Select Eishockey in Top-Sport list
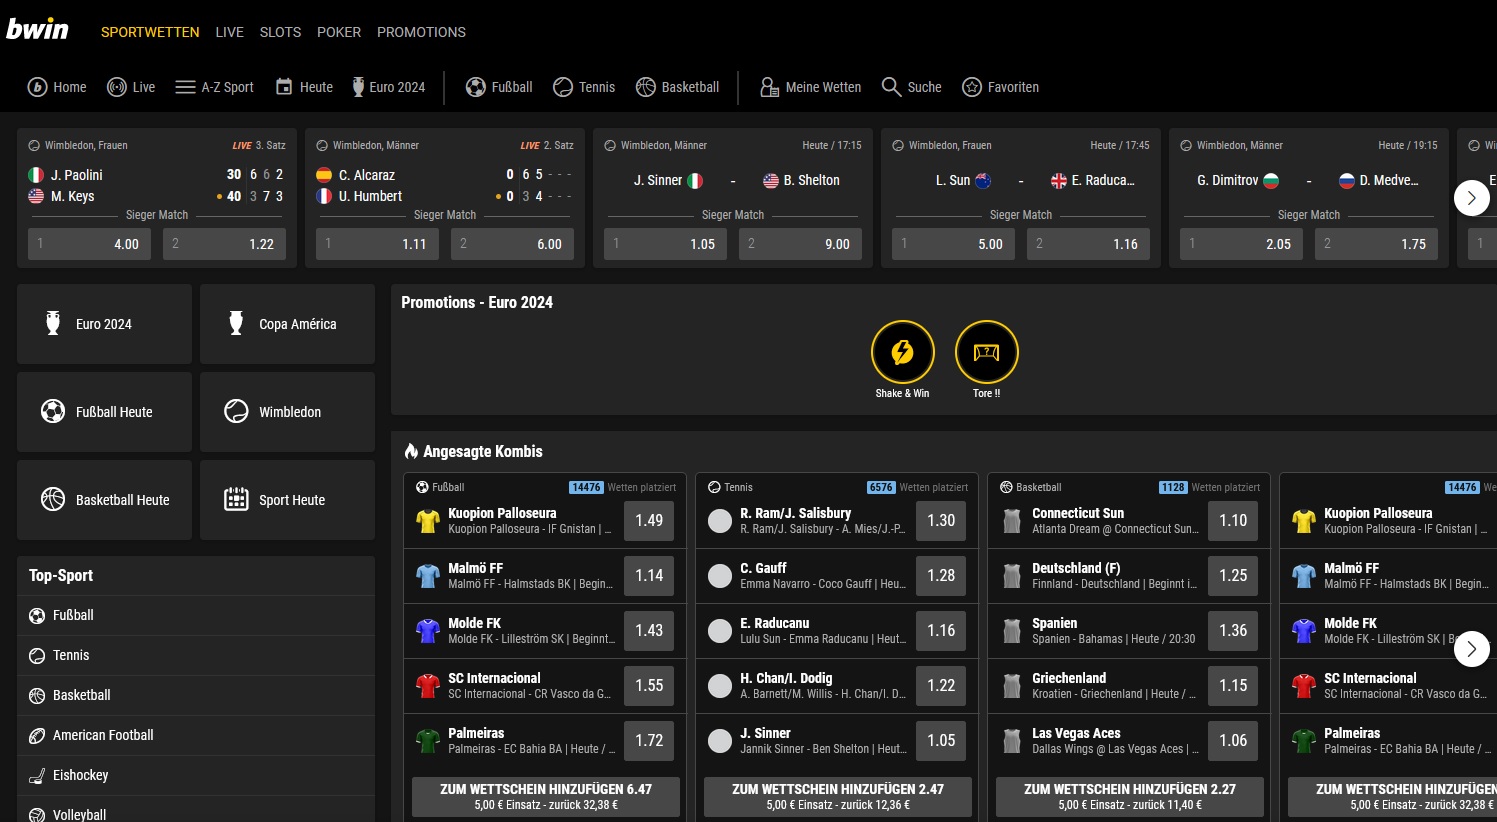Screen dimensions: 1497x822 click(196, 775)
